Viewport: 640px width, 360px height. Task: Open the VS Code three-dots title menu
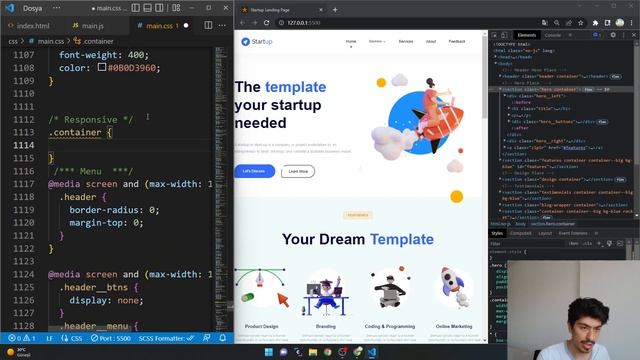pyautogui.click(x=56, y=8)
